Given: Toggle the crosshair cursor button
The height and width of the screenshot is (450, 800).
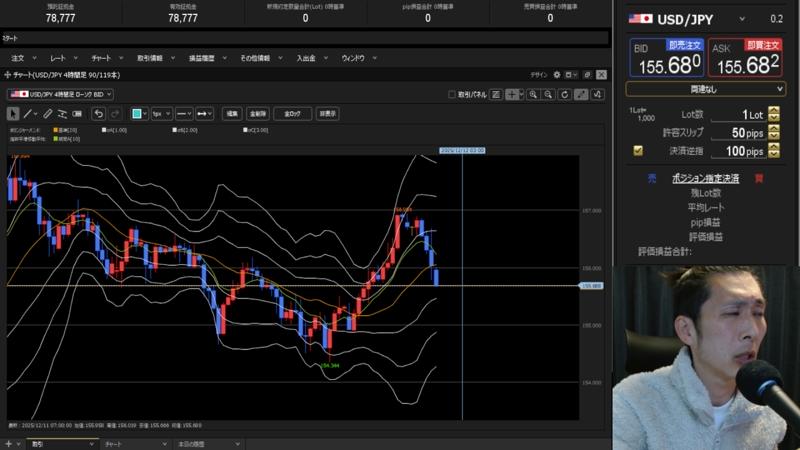Looking at the screenshot, I should tap(512, 94).
